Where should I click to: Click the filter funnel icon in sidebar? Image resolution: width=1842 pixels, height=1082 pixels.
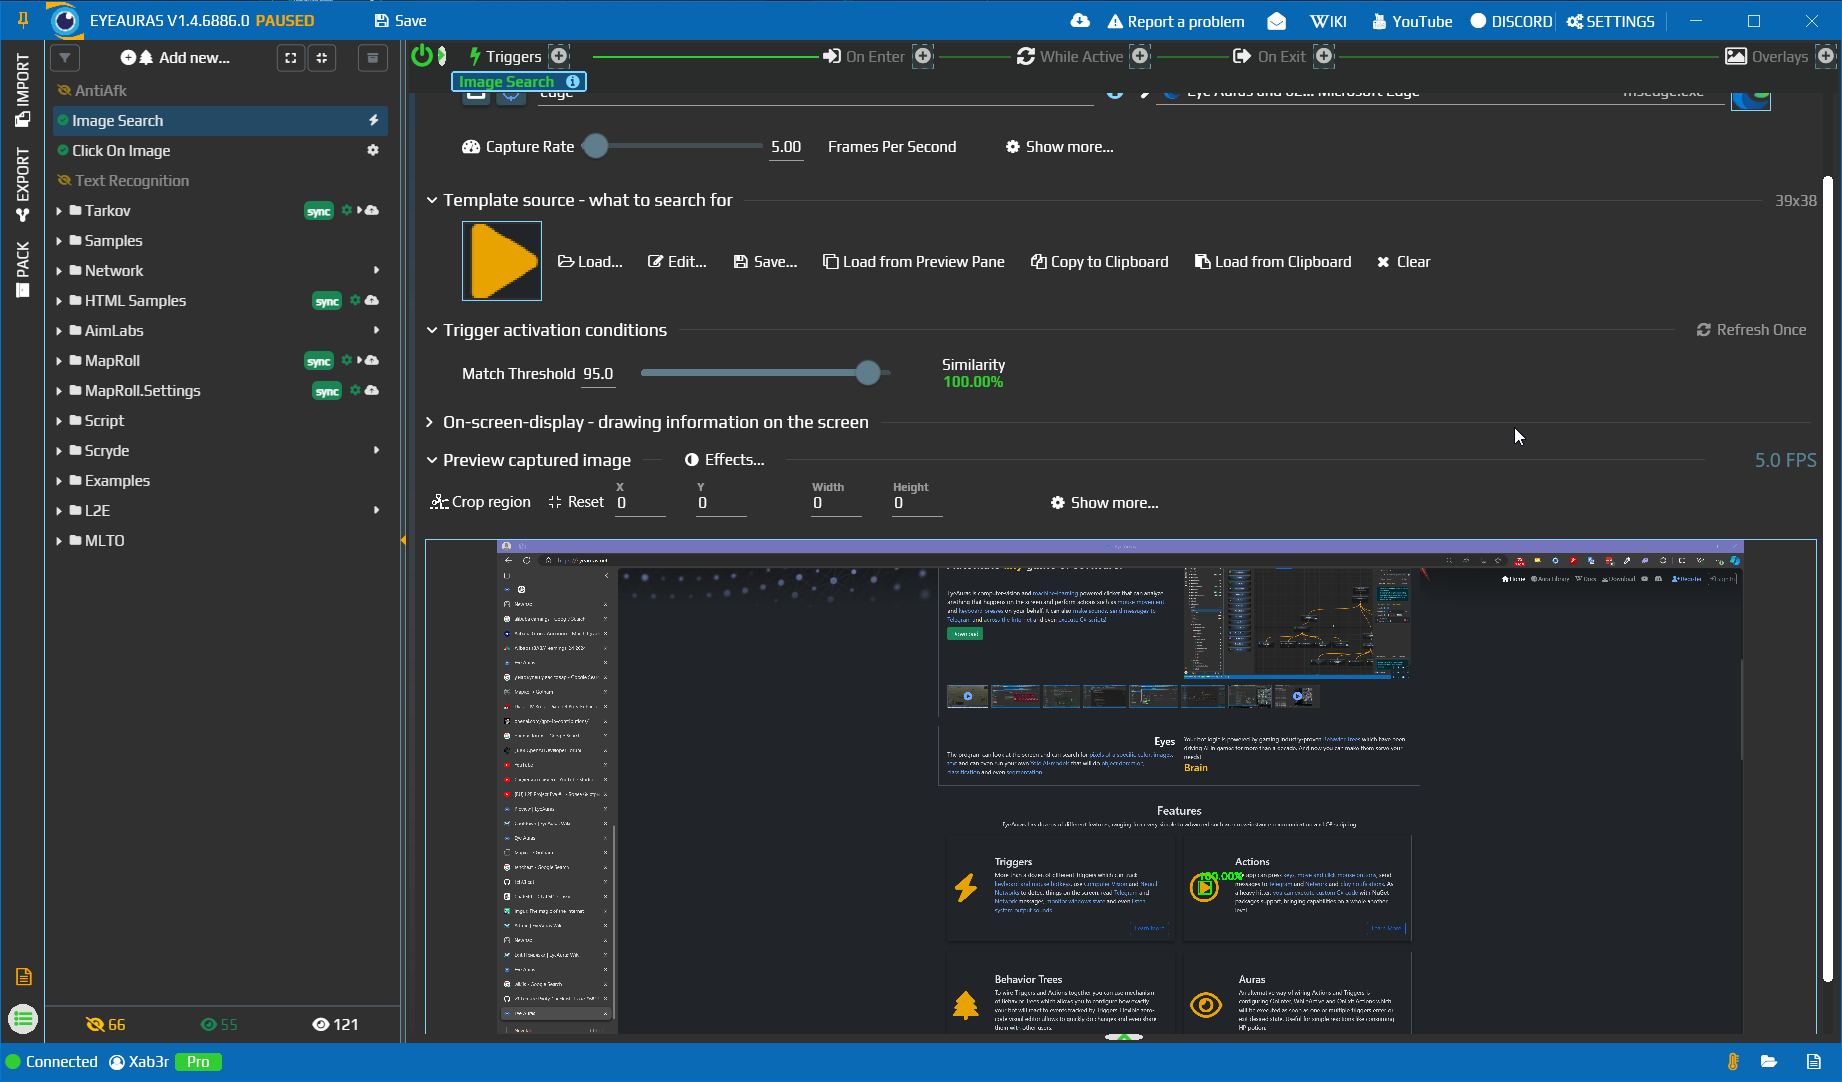pyautogui.click(x=65, y=58)
